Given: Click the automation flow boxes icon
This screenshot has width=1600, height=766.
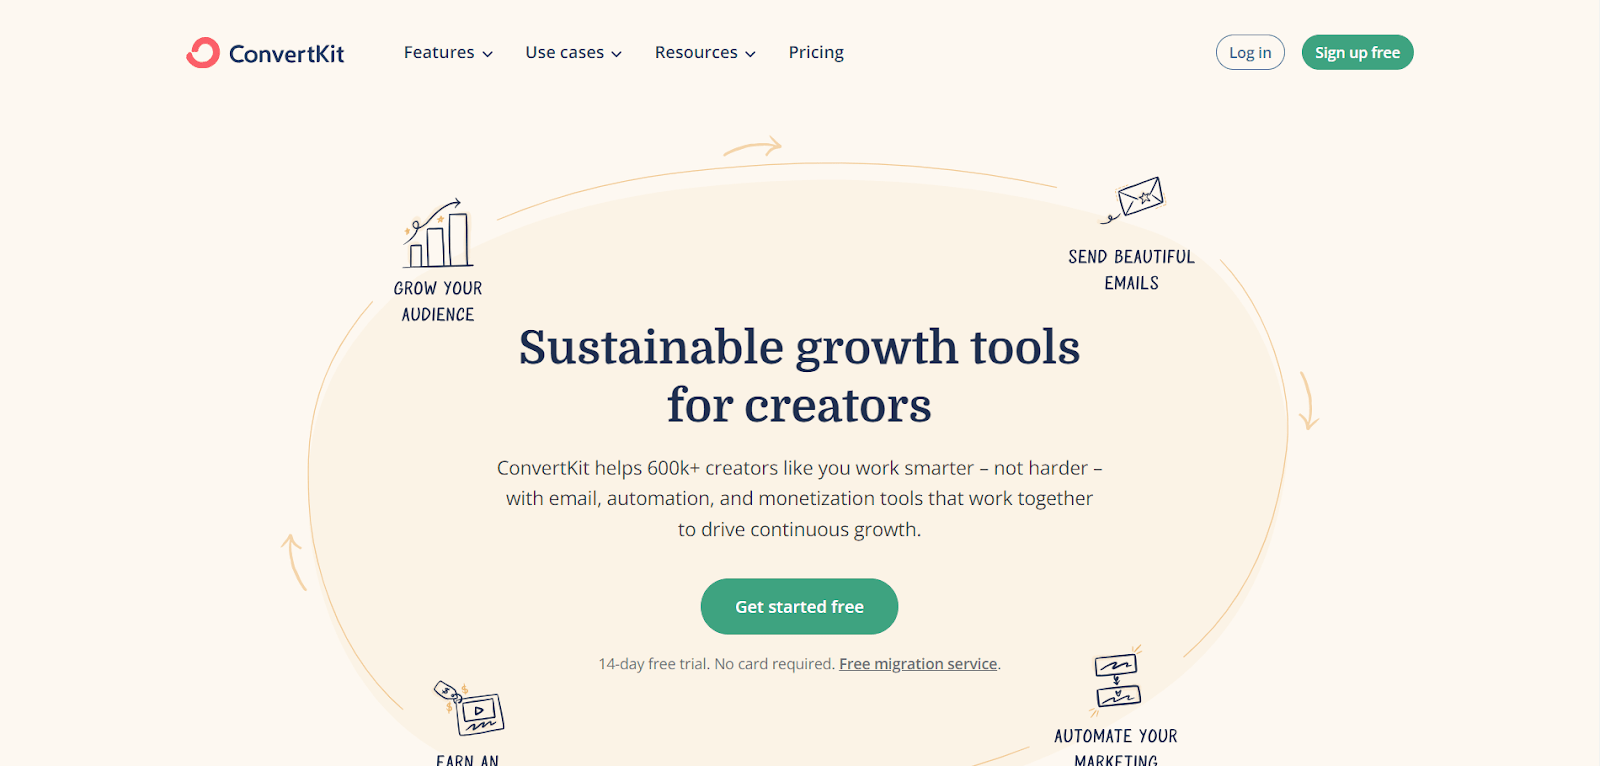Looking at the screenshot, I should click(x=1116, y=680).
